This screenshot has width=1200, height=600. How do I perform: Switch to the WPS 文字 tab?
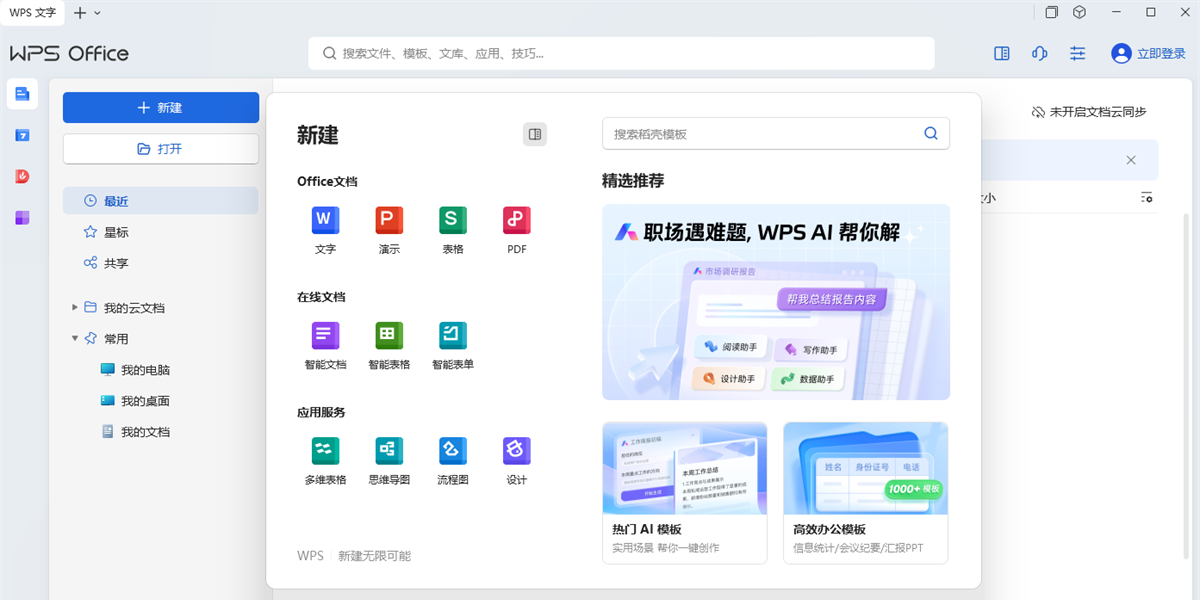[32, 13]
